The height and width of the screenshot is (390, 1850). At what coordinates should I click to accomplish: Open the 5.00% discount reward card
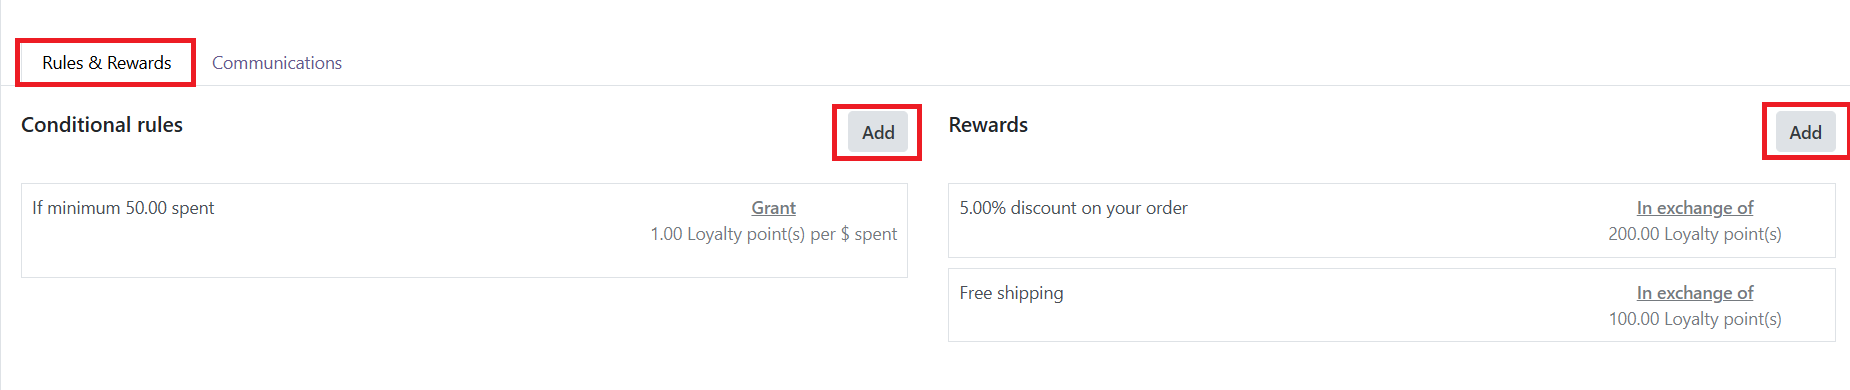1391,220
